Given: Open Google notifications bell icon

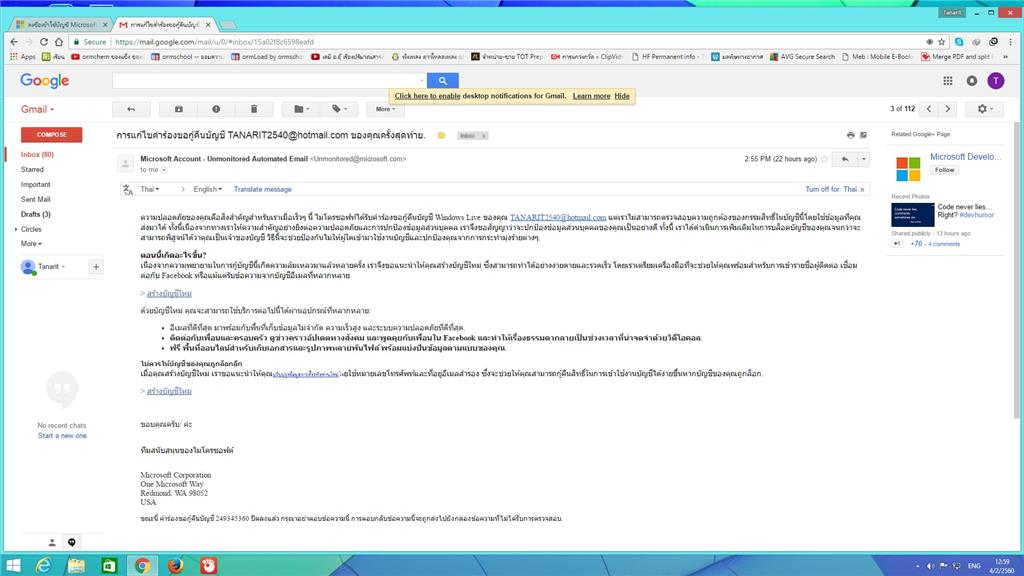Looking at the screenshot, I should pyautogui.click(x=972, y=80).
